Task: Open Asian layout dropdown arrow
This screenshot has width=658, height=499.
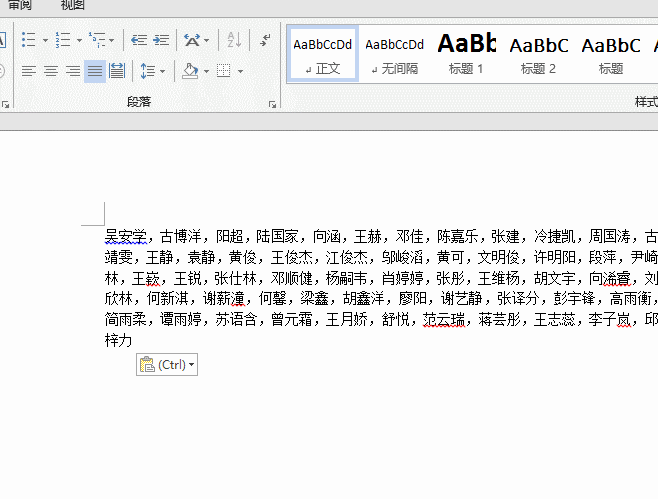Action: (x=207, y=40)
